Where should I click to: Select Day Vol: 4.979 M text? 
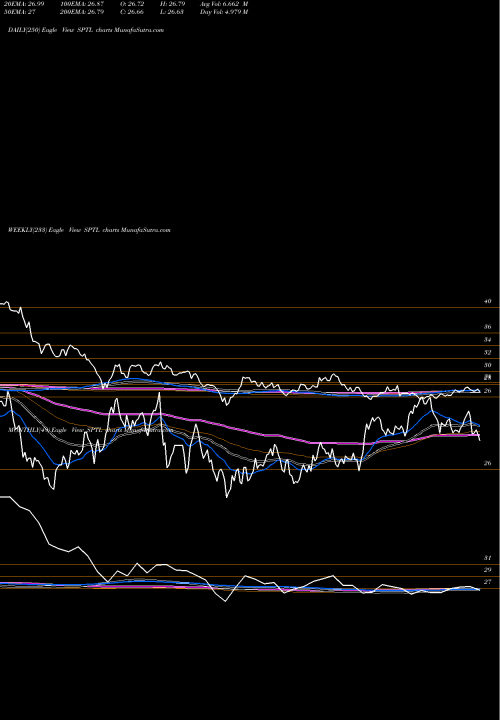[x=224, y=12]
